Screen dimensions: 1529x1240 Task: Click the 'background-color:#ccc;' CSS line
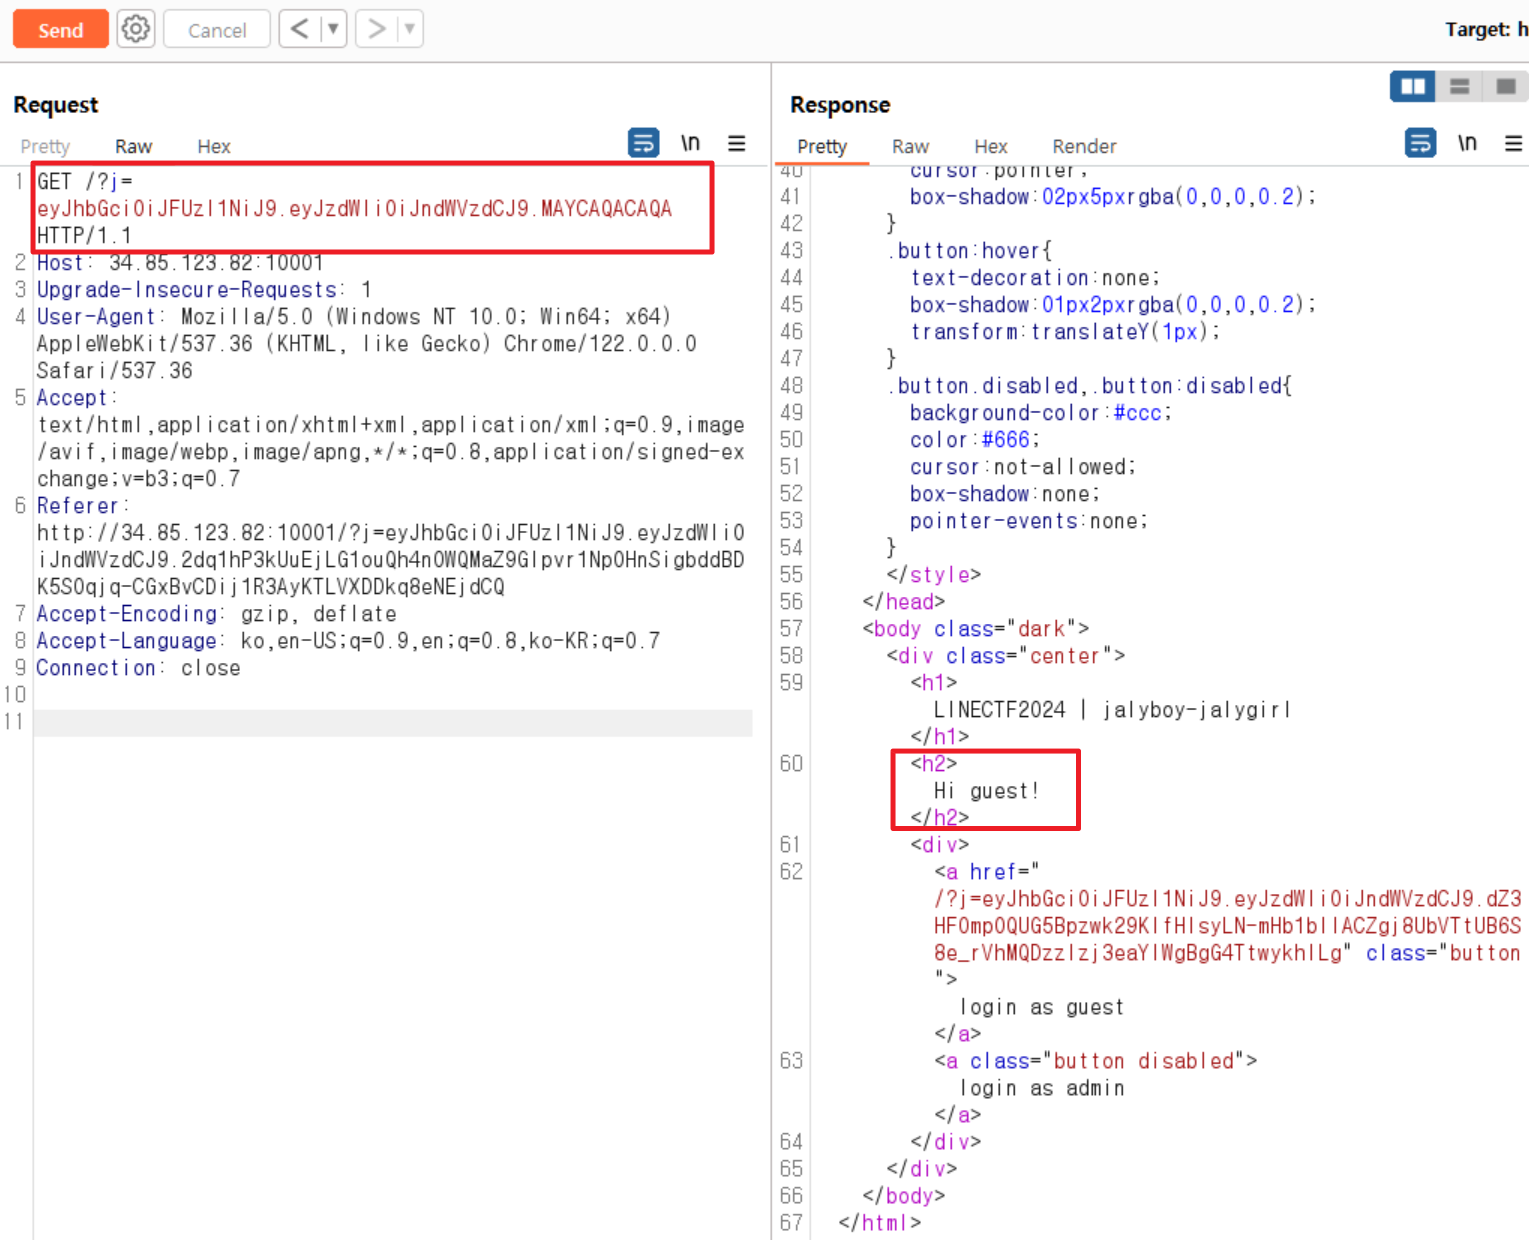[1040, 413]
